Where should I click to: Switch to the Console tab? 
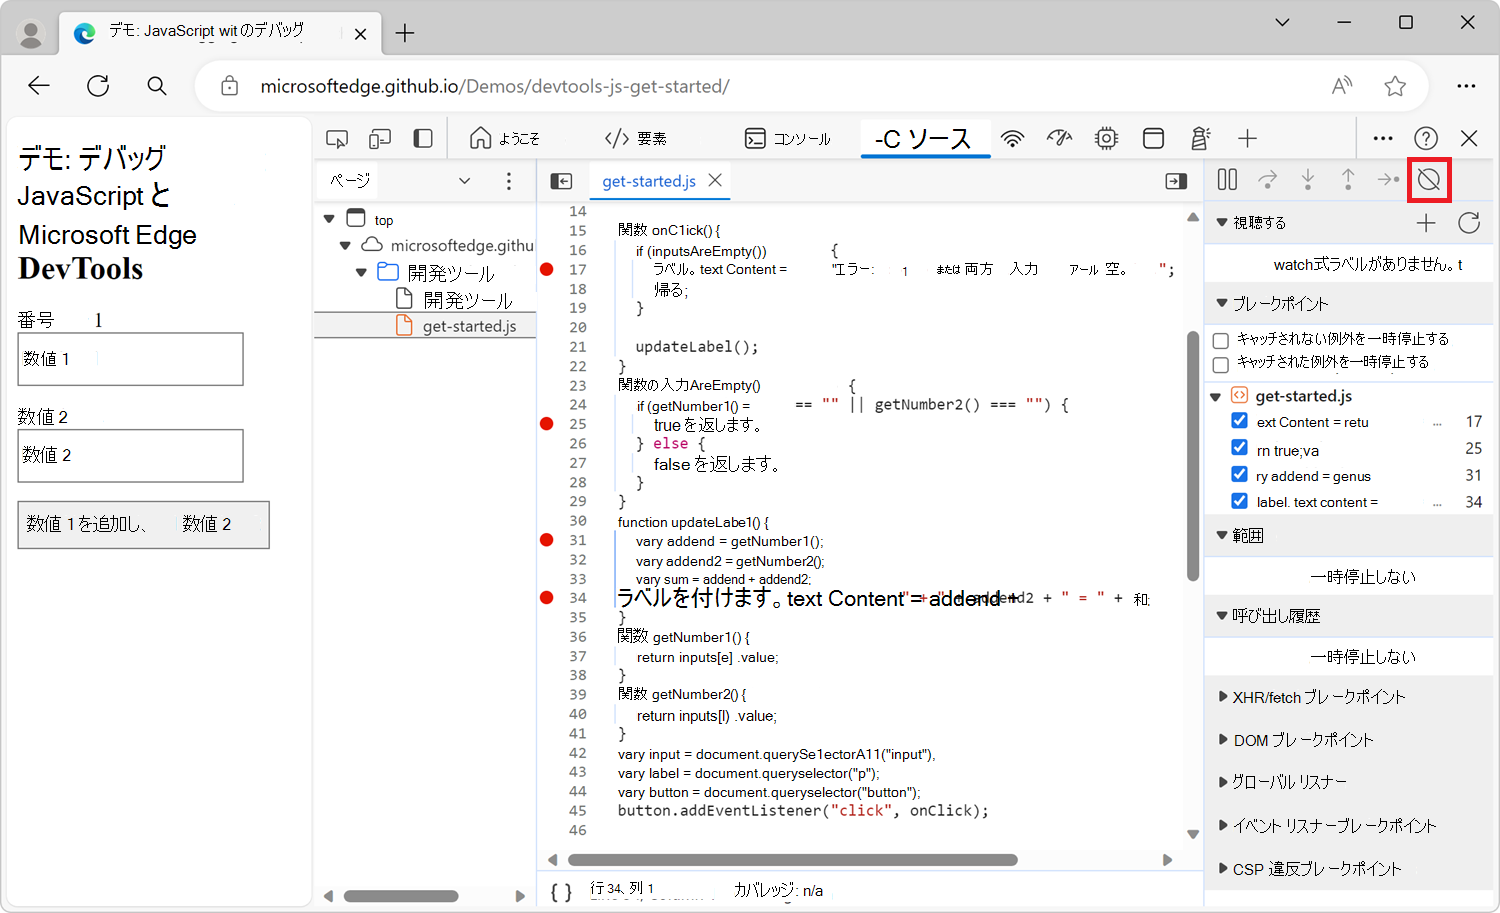(x=788, y=138)
